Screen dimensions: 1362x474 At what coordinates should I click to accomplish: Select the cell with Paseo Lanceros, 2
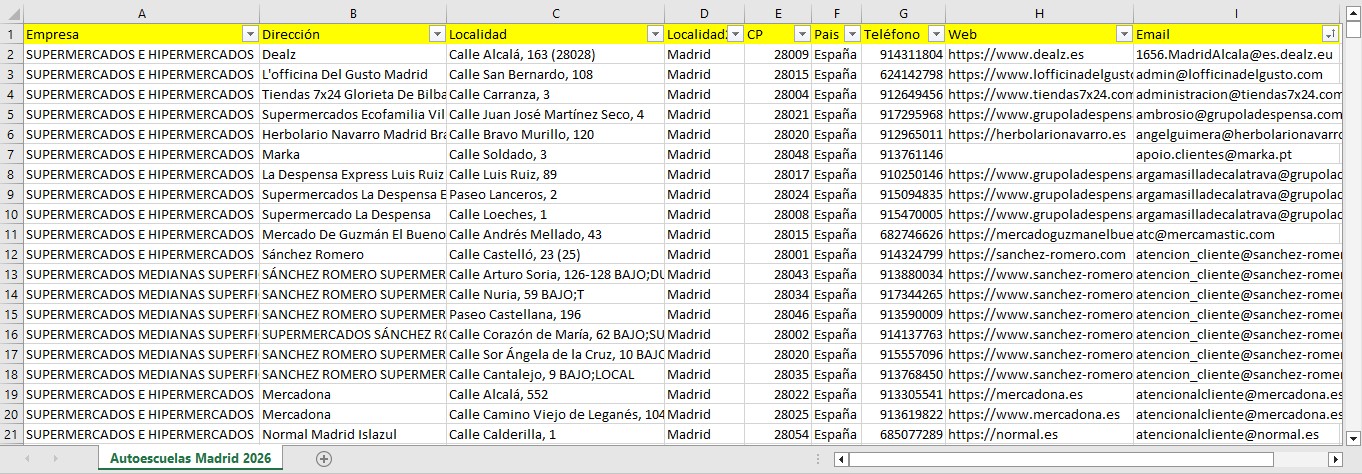pos(555,194)
